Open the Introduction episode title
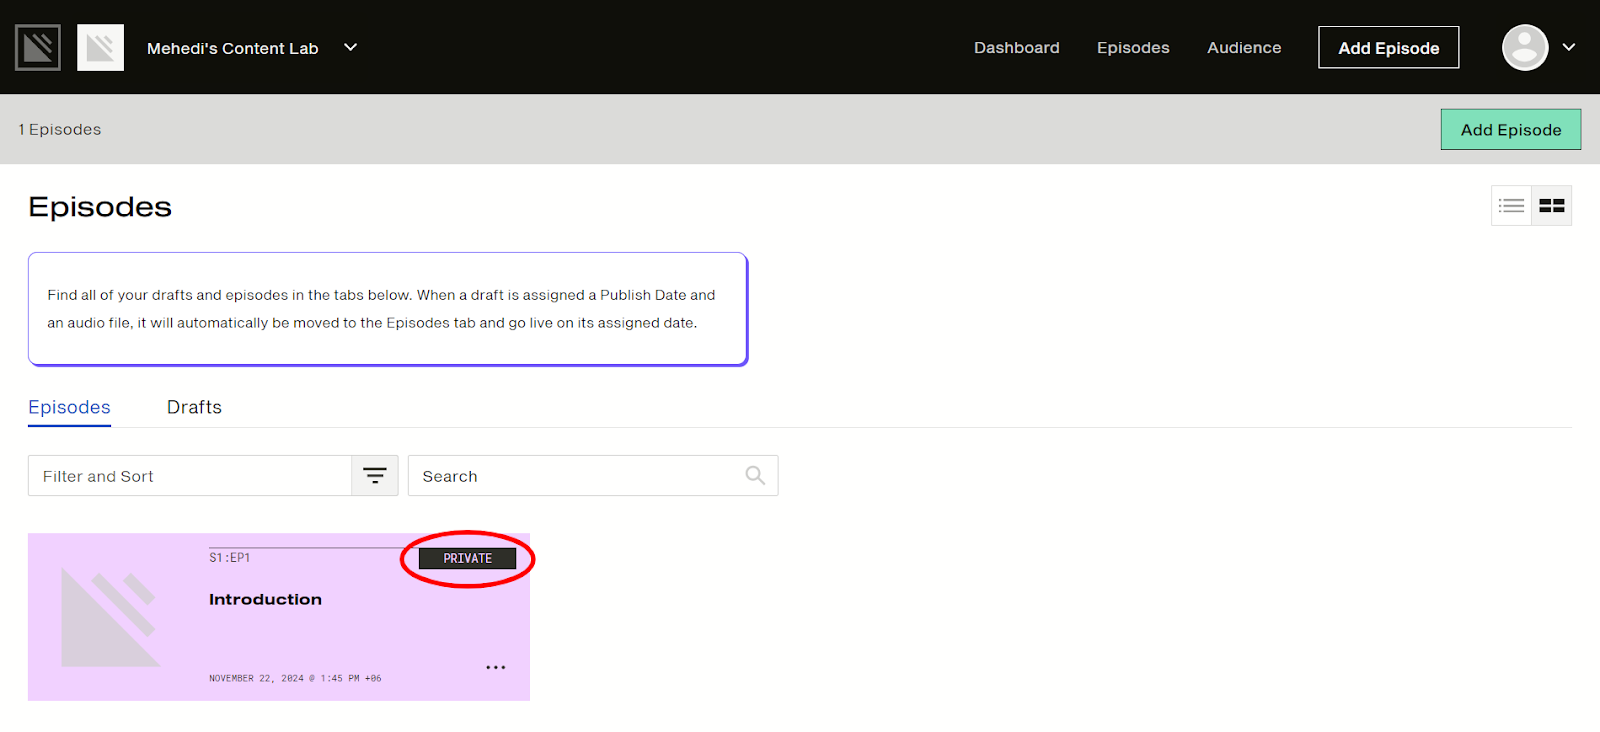Image resolution: width=1600 pixels, height=732 pixels. coord(265,599)
